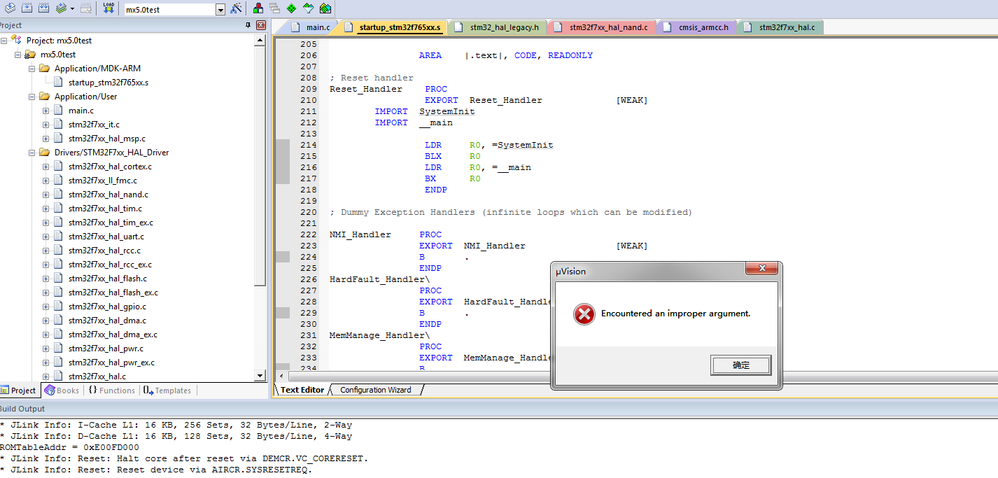
Task: Pin the Project panel with pushpin icon
Action: coord(248,25)
